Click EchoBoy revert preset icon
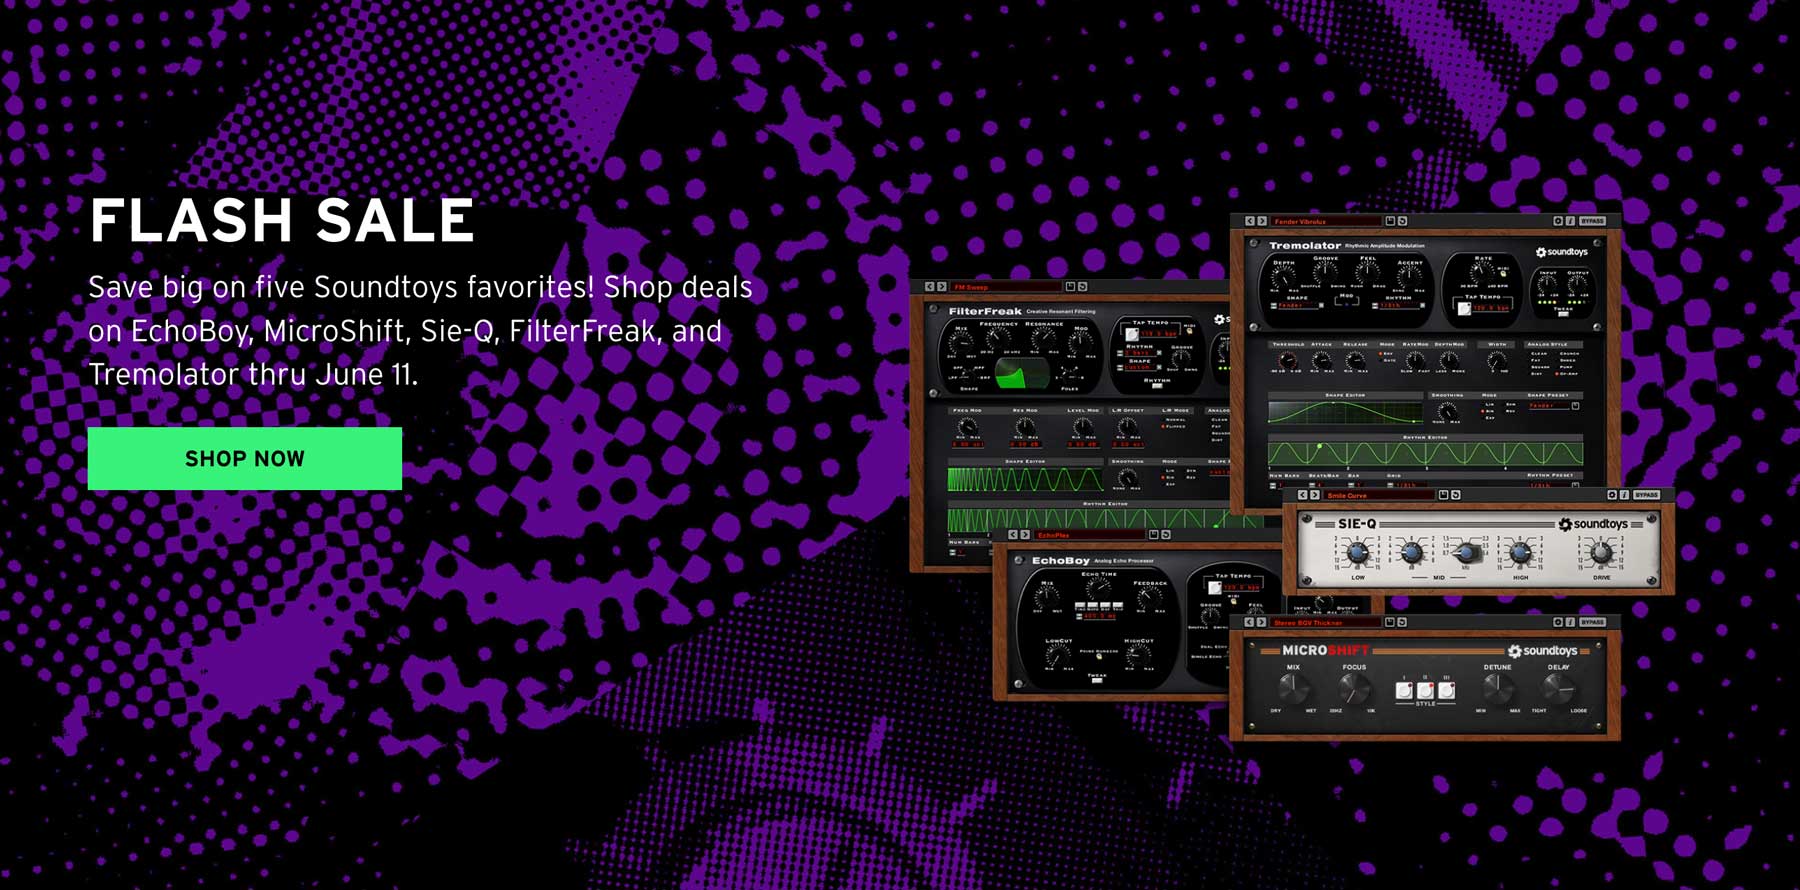 (1165, 535)
